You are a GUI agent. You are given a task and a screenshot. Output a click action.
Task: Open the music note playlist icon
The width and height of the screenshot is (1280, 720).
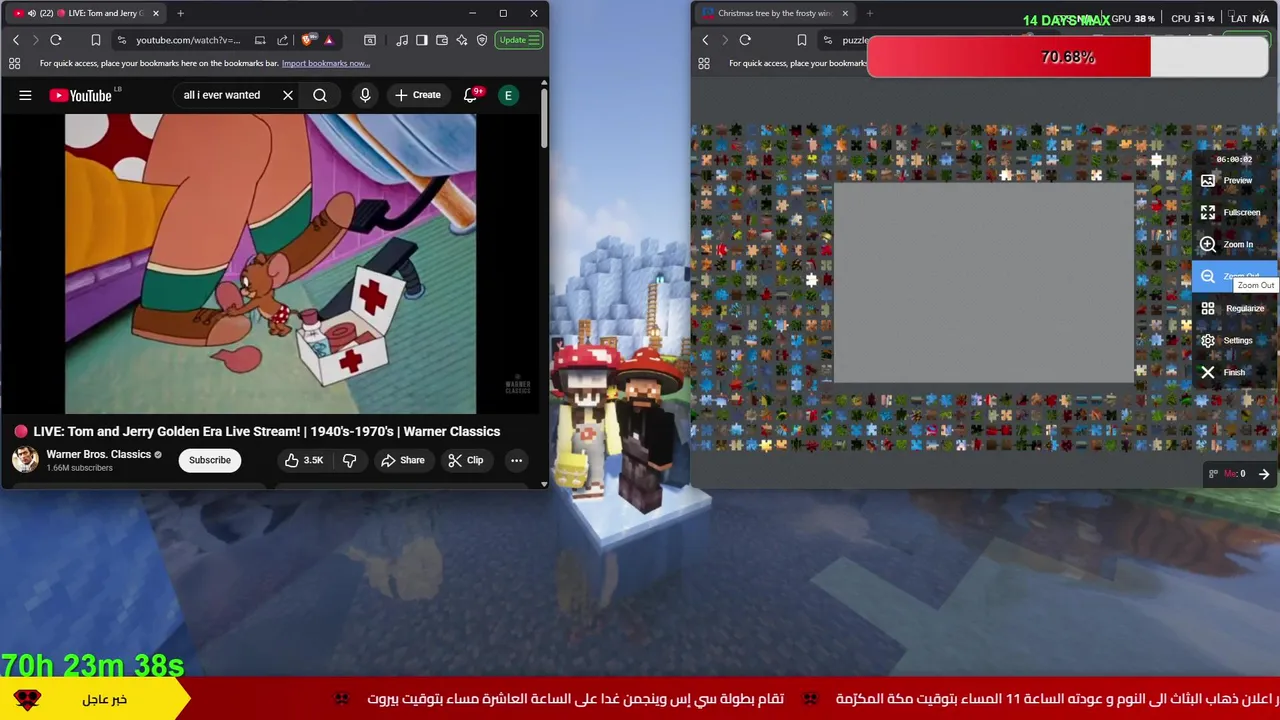pos(402,40)
